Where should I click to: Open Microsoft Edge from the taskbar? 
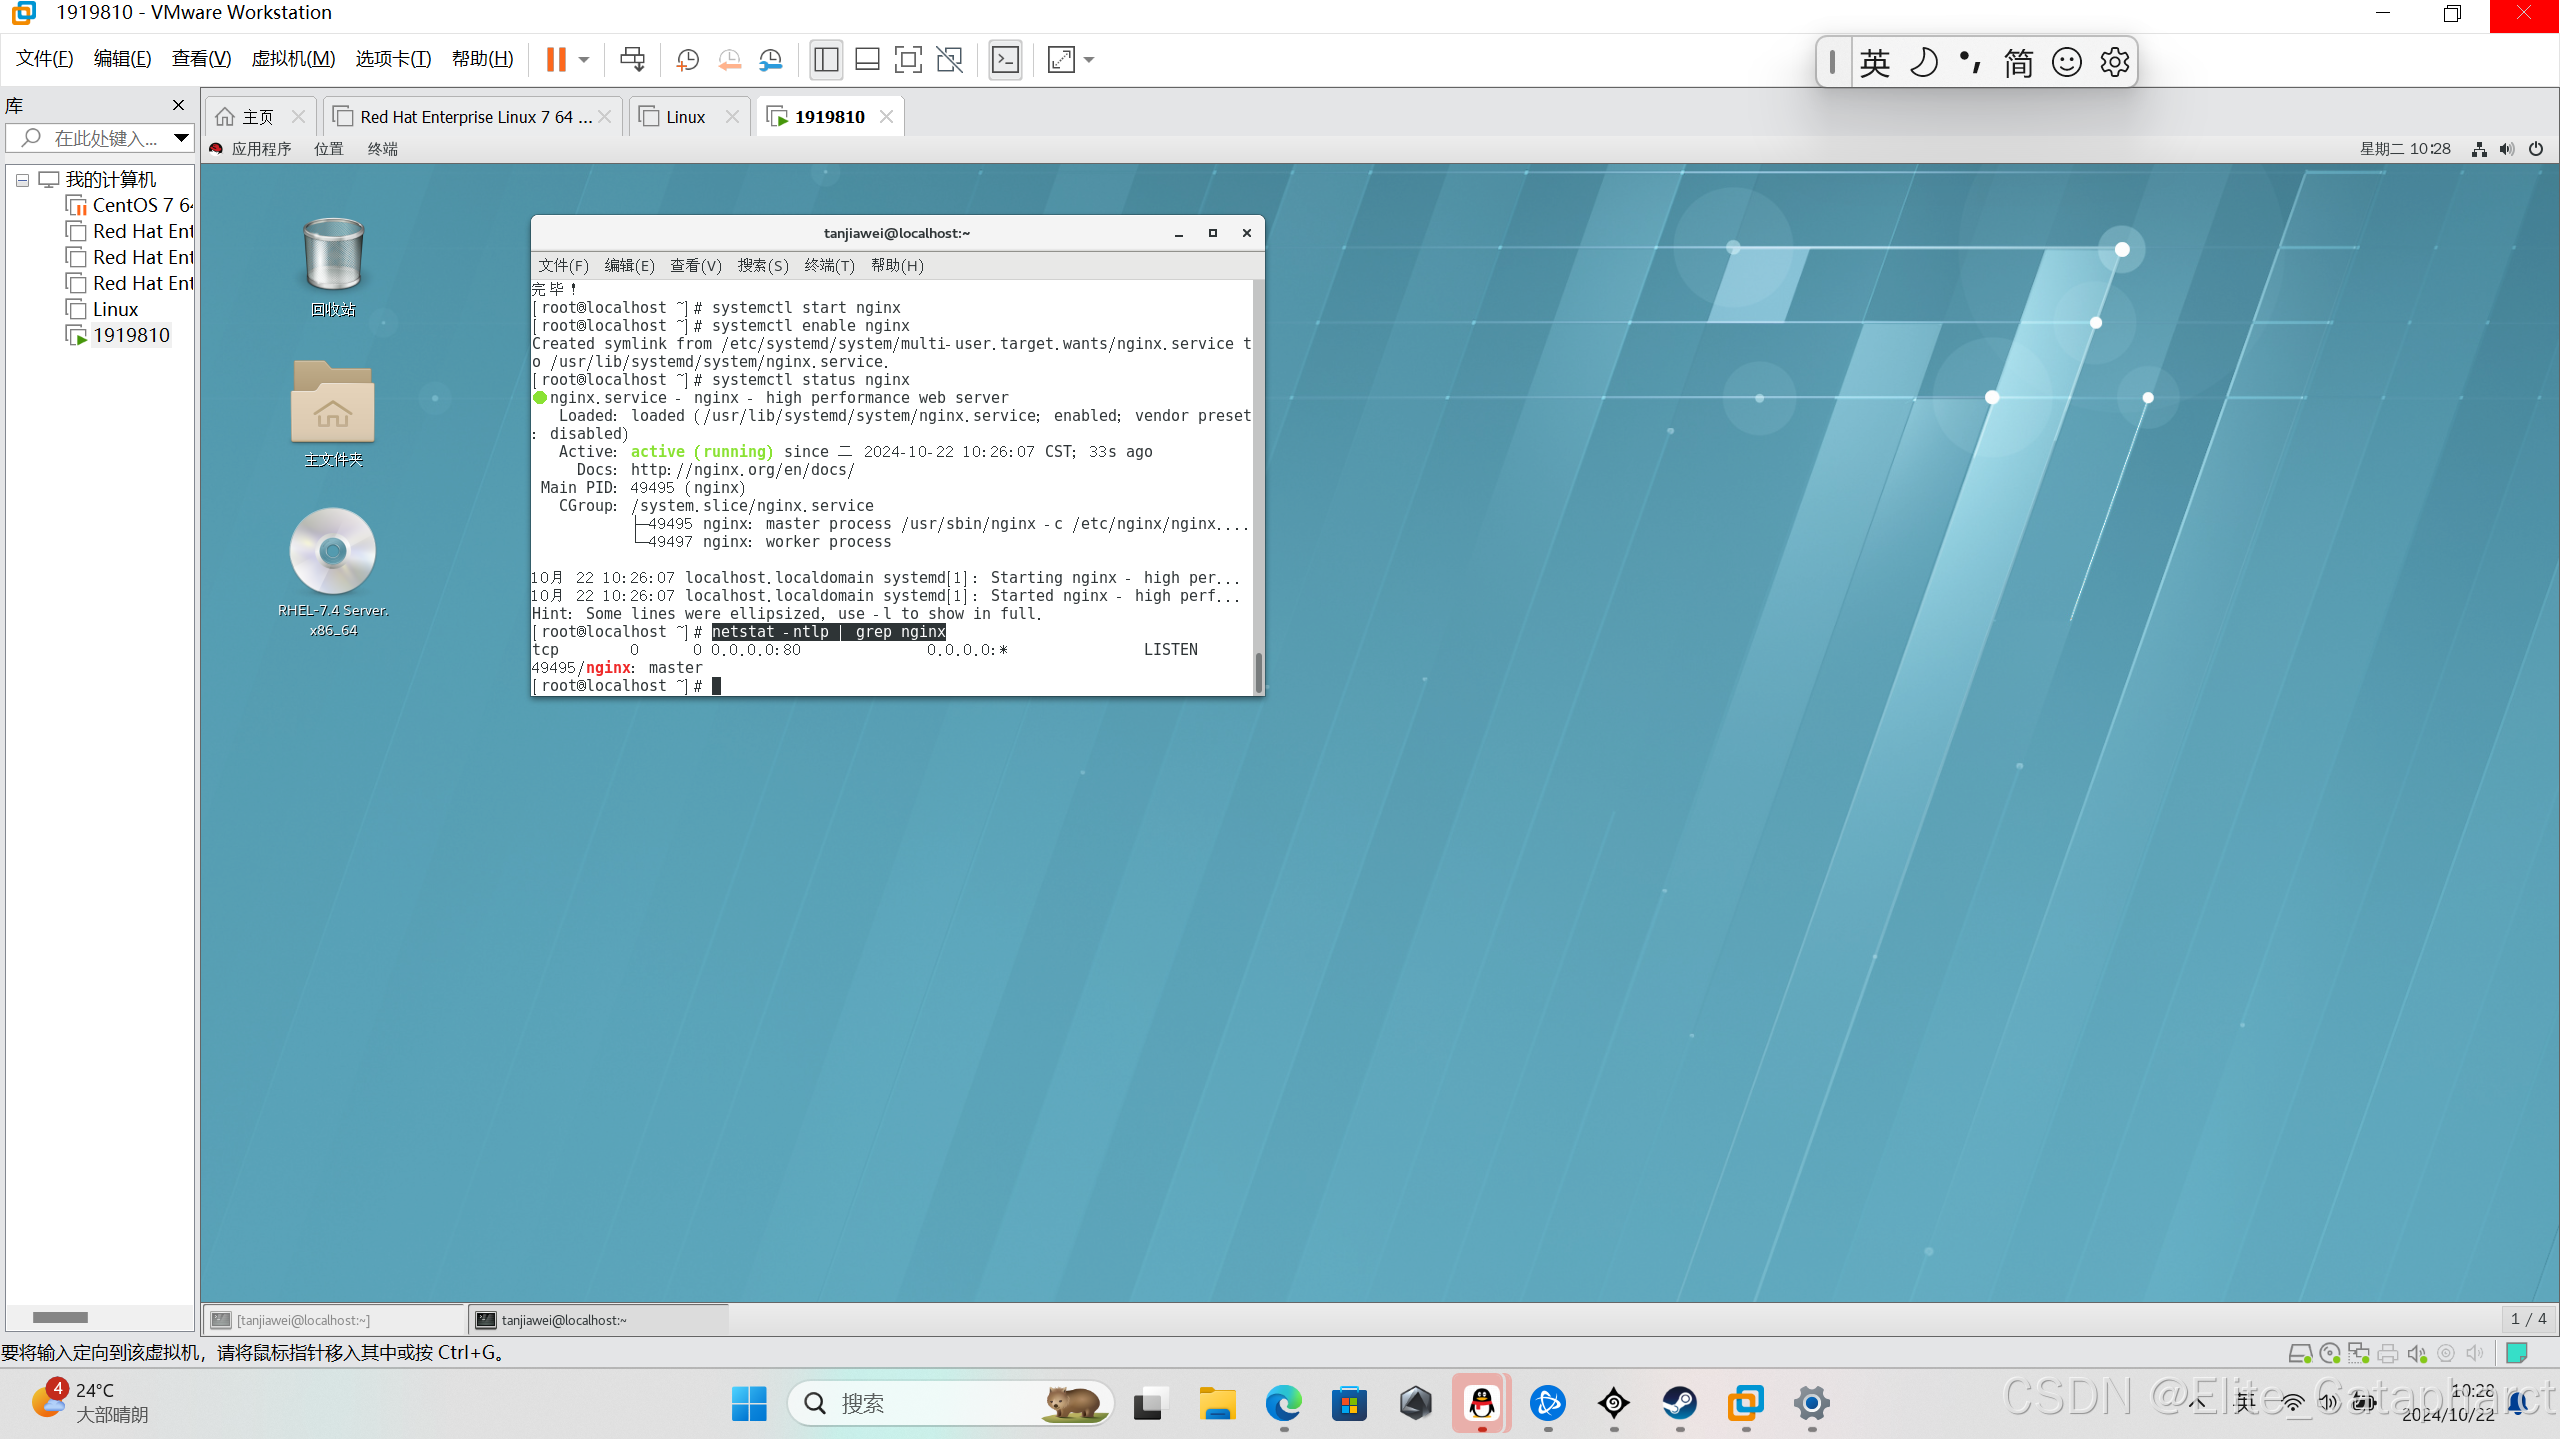coord(1283,1404)
